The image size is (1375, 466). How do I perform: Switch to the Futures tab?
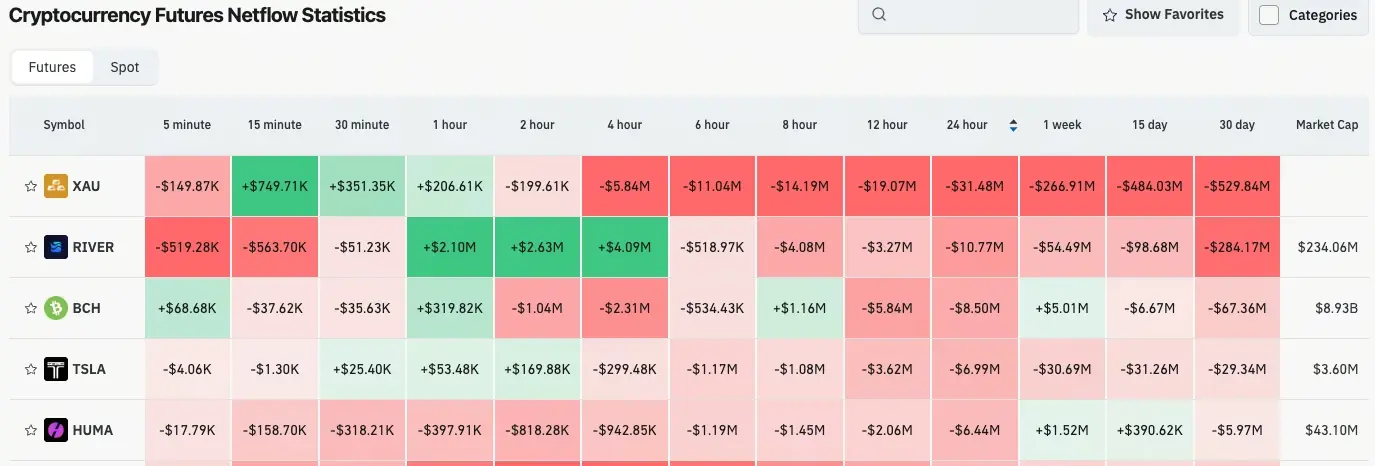pos(52,67)
